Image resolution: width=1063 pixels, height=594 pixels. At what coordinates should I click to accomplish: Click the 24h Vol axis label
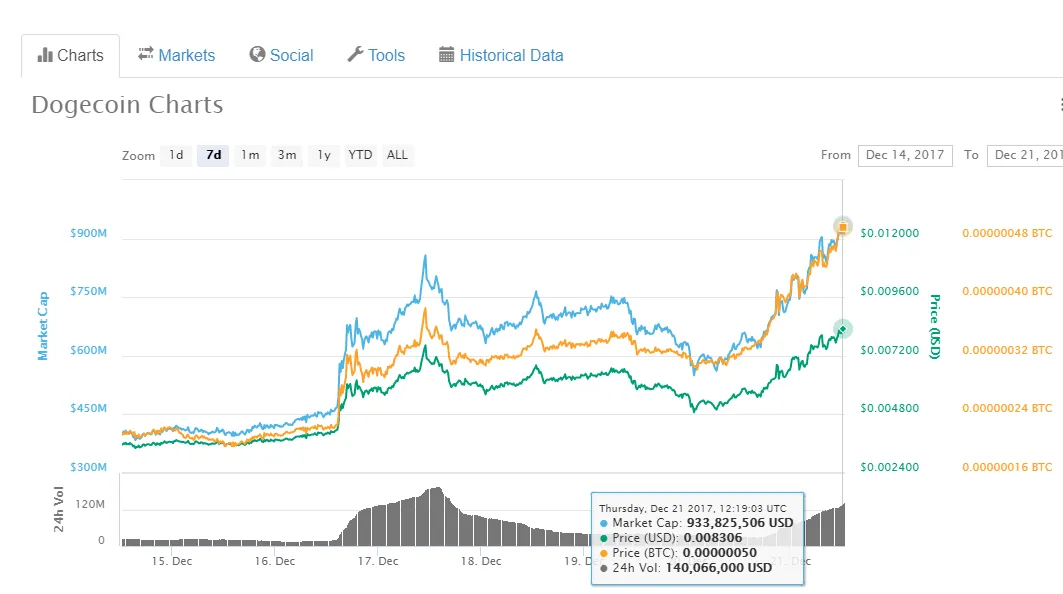point(58,509)
